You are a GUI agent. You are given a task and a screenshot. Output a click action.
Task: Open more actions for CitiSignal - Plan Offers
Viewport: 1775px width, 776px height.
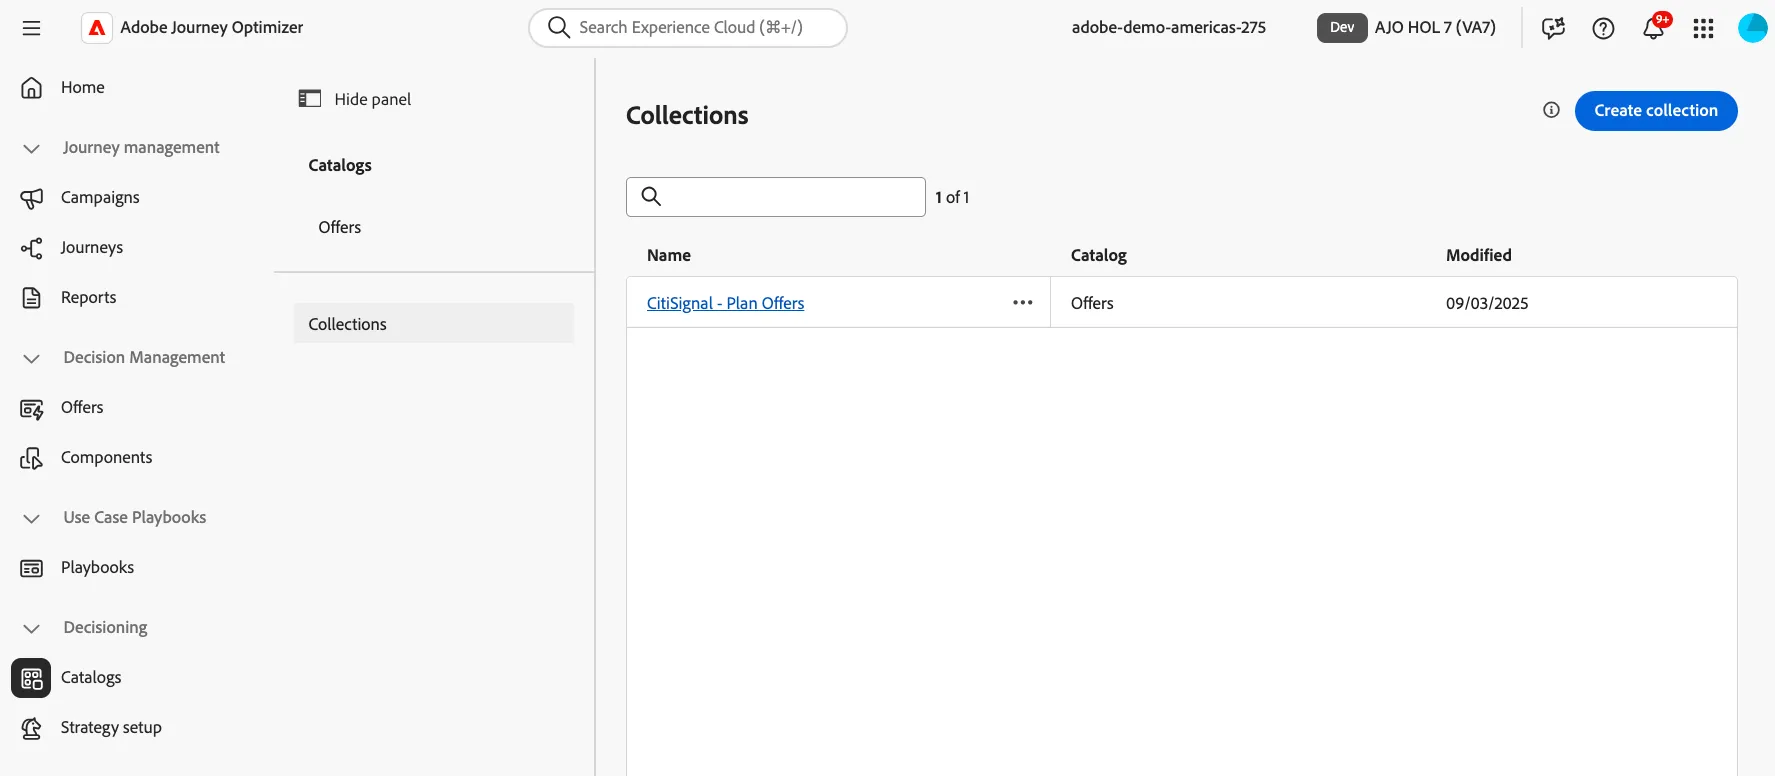pyautogui.click(x=1022, y=303)
